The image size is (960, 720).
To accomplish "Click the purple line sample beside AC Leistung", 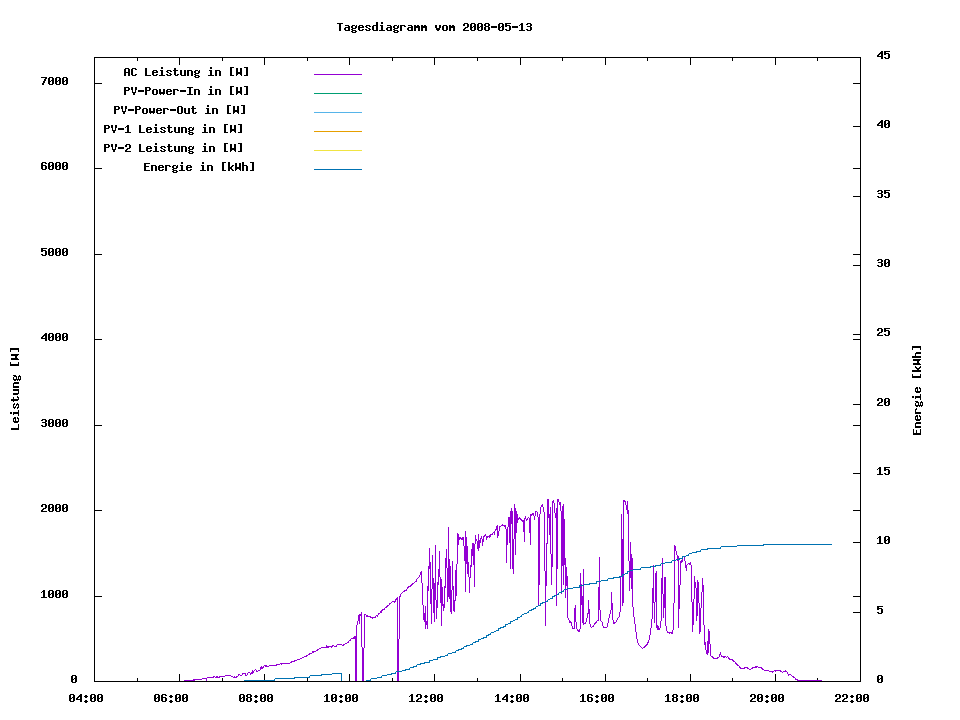I will click(x=337, y=74).
